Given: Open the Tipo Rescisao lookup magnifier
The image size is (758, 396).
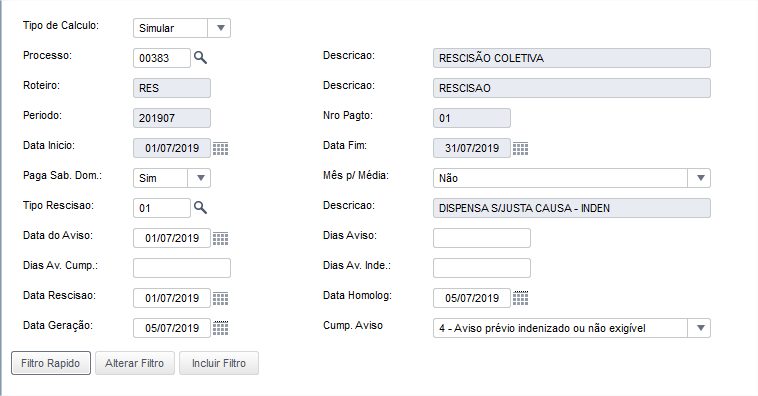Looking at the screenshot, I should coord(200,208).
